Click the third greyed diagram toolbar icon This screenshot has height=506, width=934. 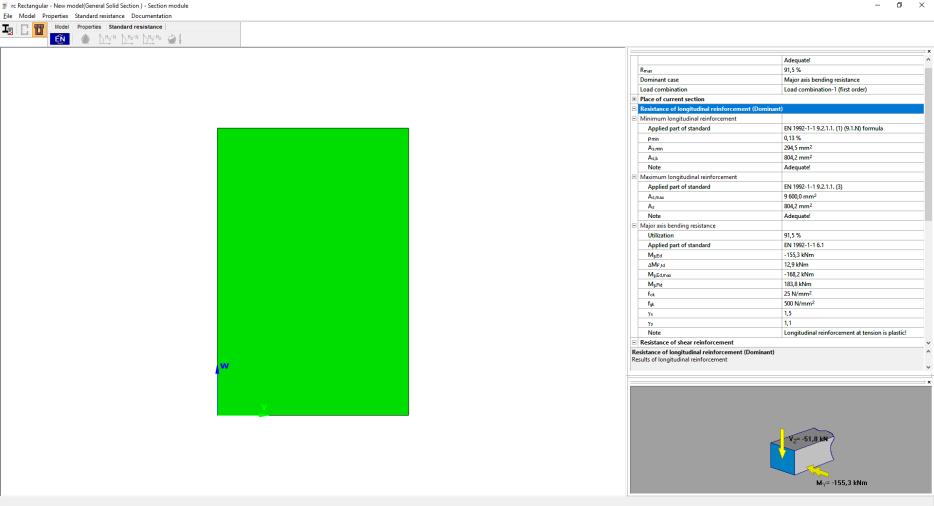tap(151, 39)
